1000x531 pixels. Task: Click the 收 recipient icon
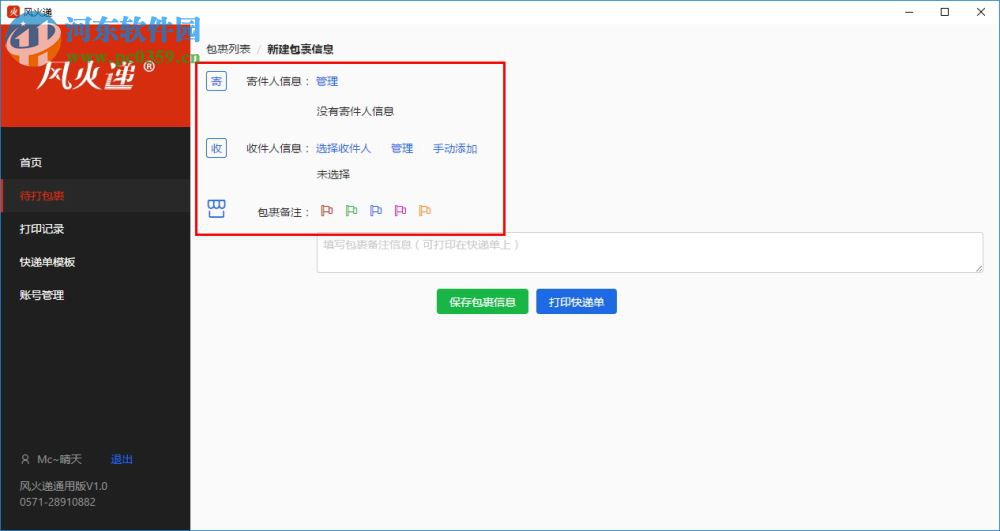[x=216, y=149]
